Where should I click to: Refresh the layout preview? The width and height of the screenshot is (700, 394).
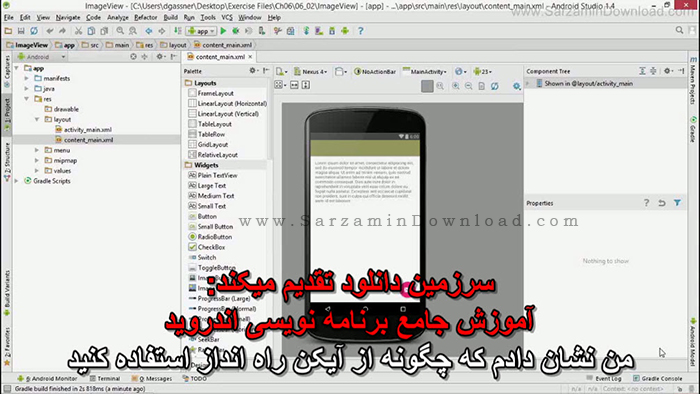(x=495, y=86)
